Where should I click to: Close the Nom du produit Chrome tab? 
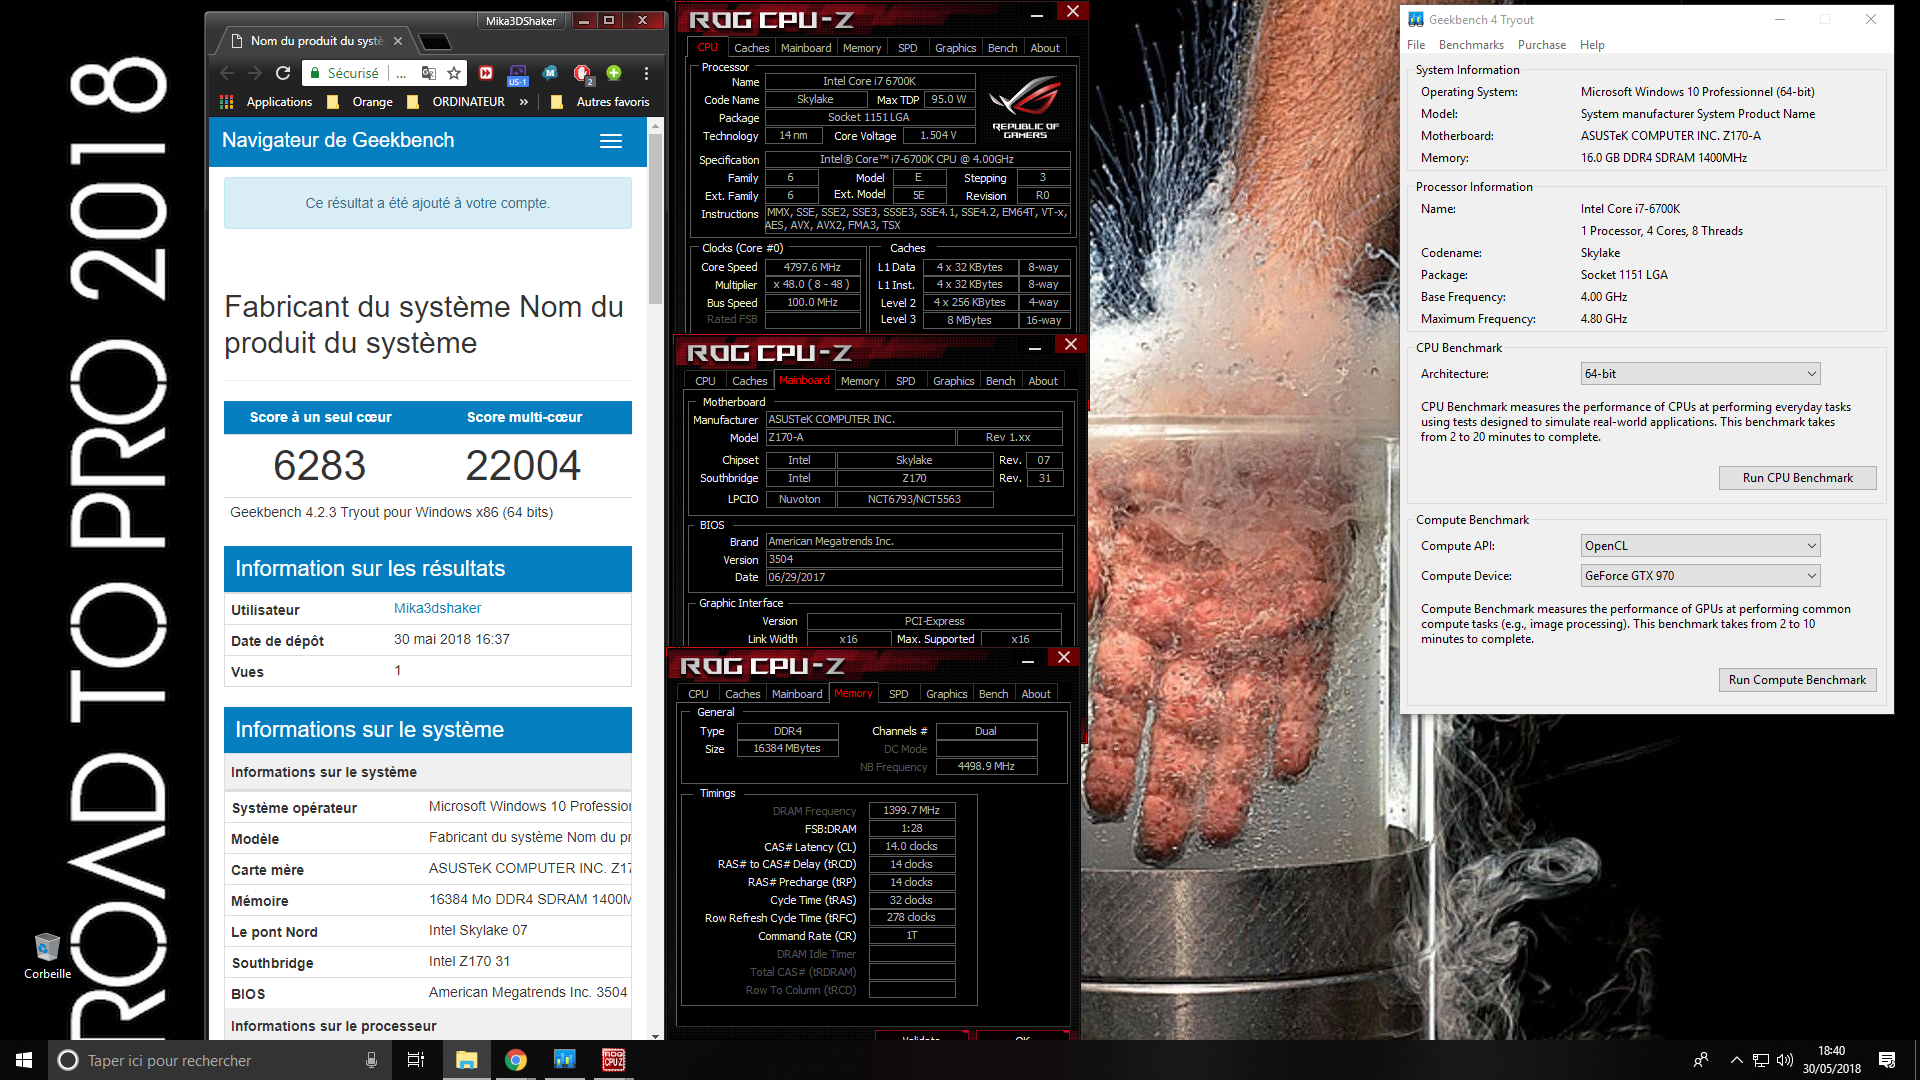click(398, 41)
